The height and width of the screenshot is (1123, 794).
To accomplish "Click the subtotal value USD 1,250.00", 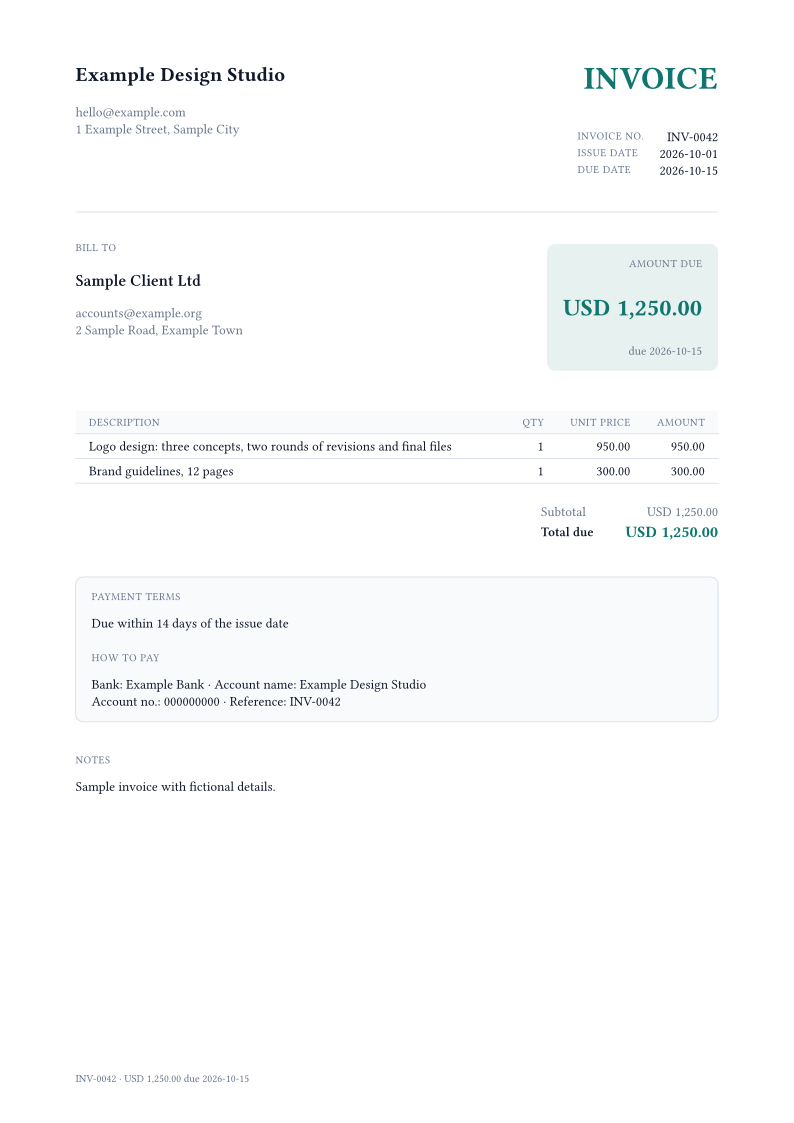I will click(682, 512).
